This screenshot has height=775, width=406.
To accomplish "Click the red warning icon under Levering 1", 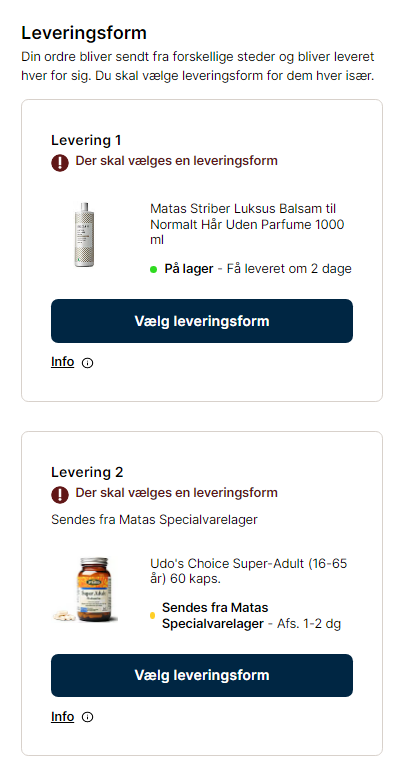I will point(60,163).
